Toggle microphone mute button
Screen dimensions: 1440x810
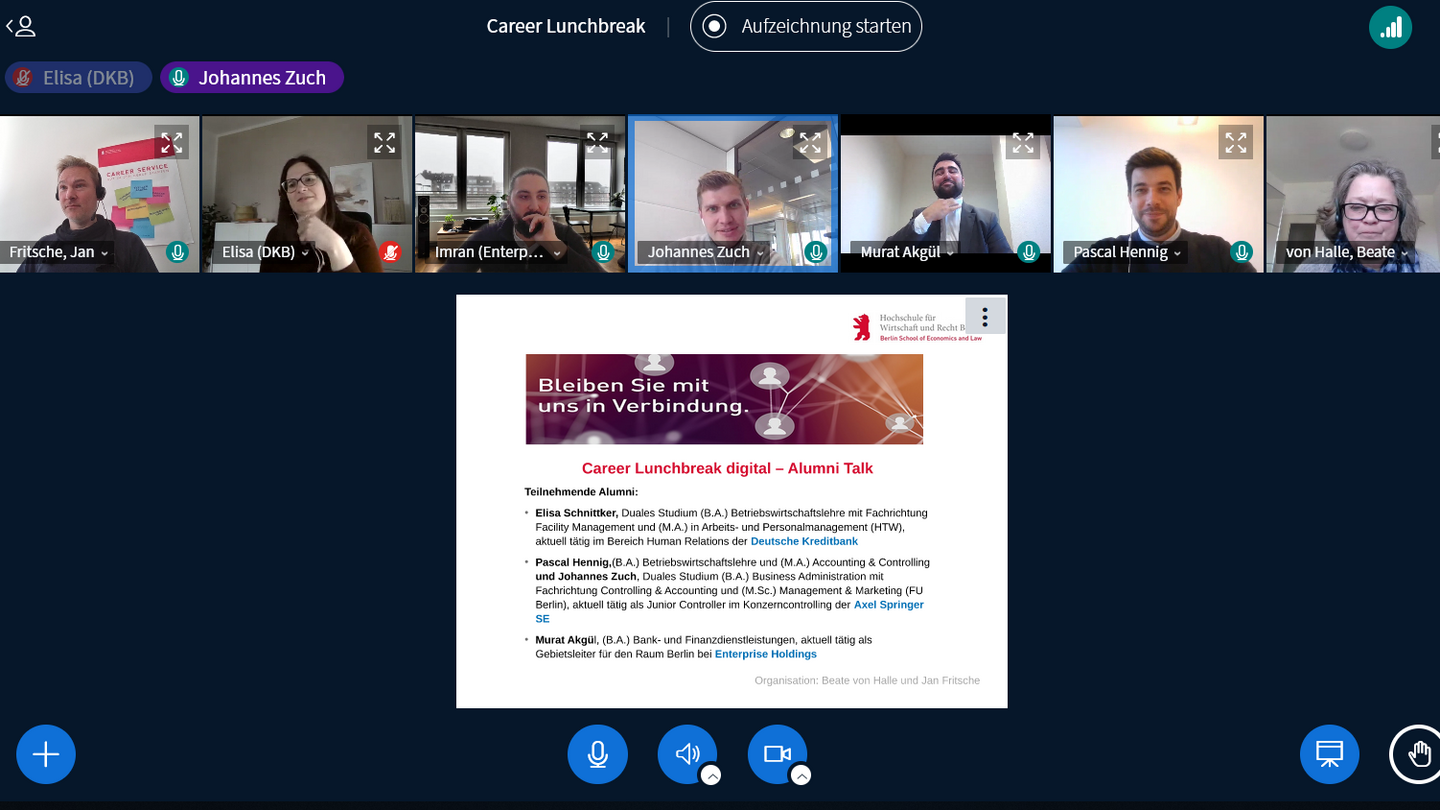click(598, 754)
